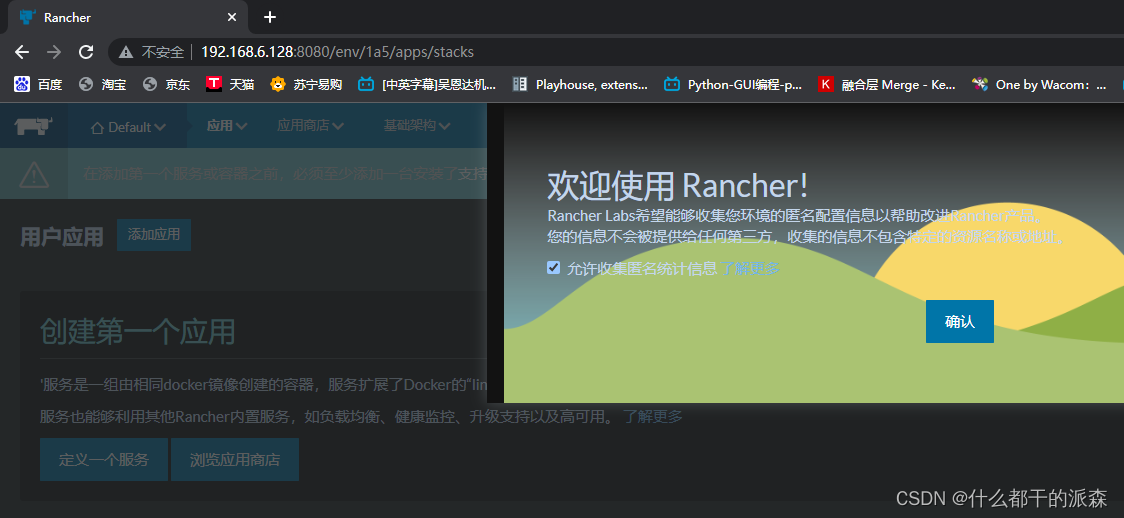Click the 确认 button in welcome dialog
Image resolution: width=1124 pixels, height=518 pixels.
(959, 322)
